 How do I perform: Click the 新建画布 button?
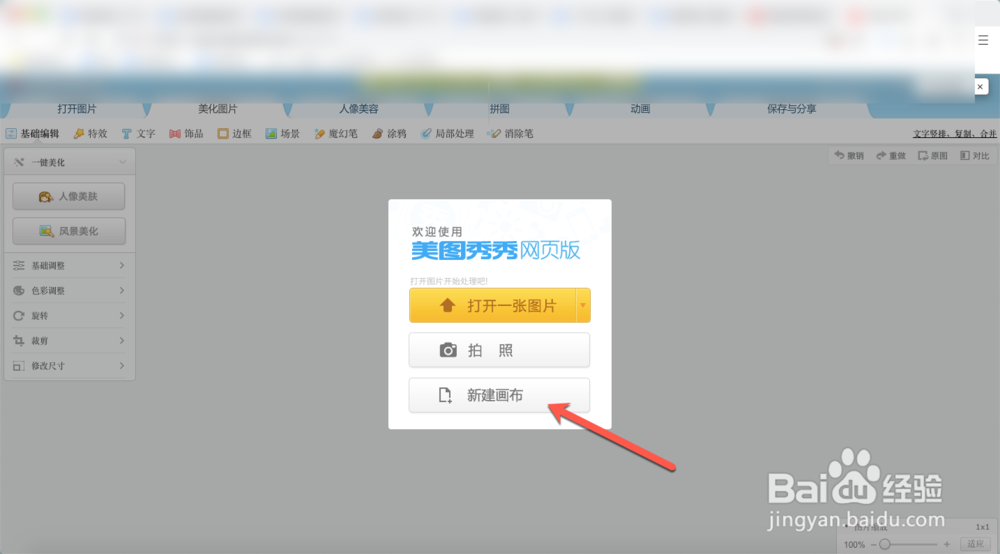coord(499,395)
